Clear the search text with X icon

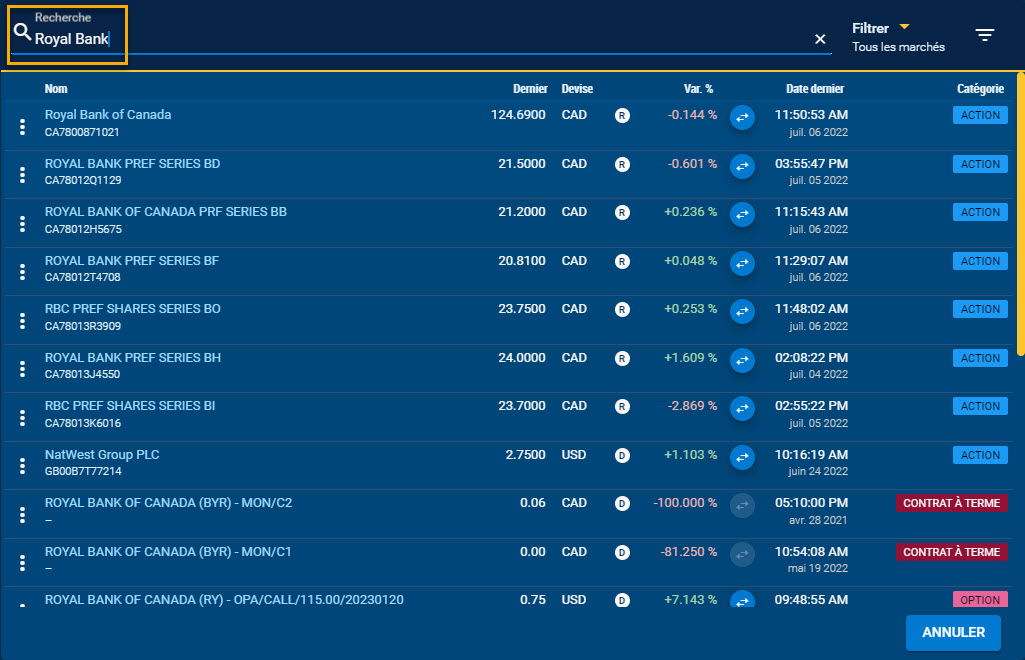pyautogui.click(x=820, y=39)
